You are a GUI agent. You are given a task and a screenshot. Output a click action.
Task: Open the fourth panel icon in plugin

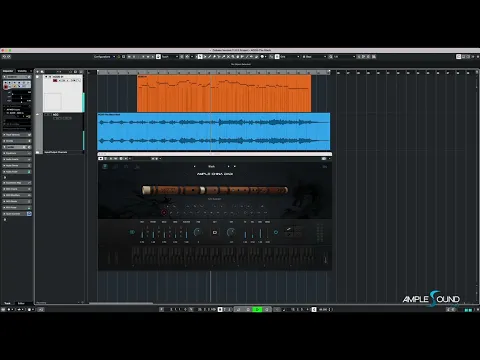pyautogui.click(x=137, y=166)
